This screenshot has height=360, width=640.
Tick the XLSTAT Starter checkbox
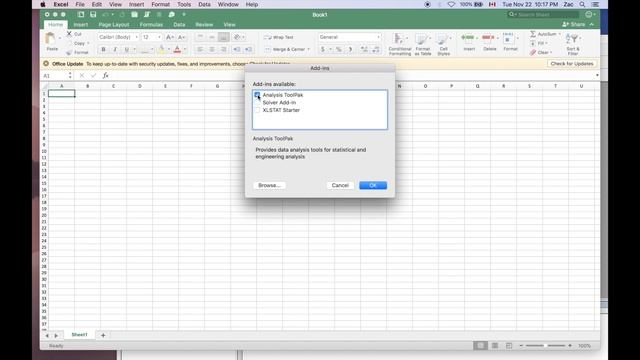pyautogui.click(x=257, y=110)
